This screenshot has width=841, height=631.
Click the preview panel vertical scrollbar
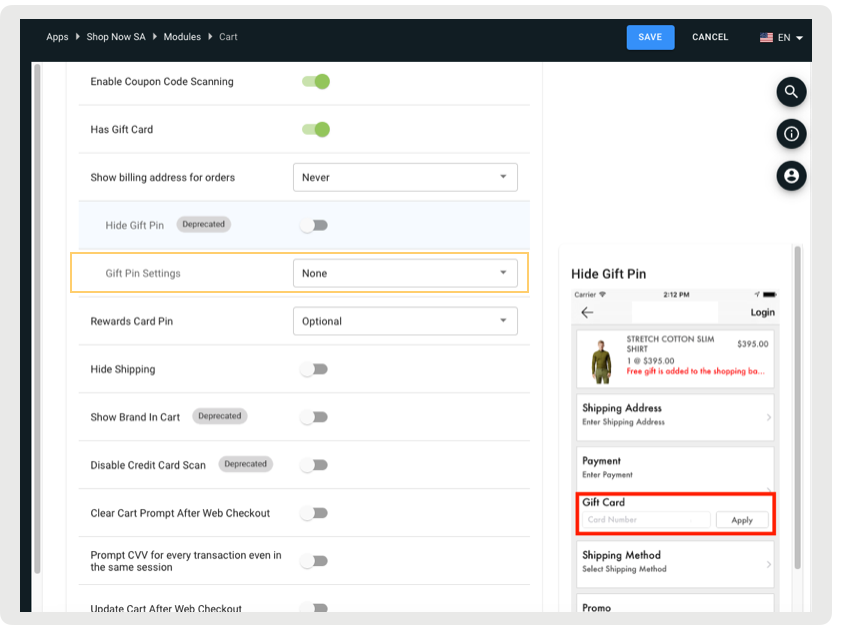798,408
